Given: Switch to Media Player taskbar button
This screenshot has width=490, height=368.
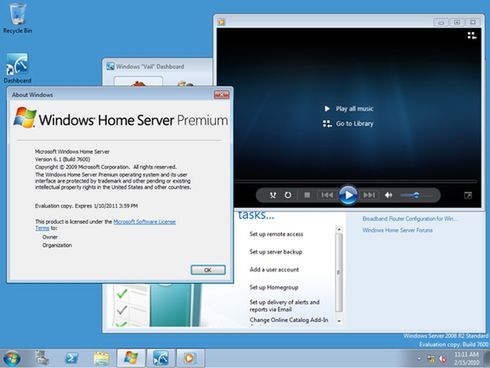Looking at the screenshot, I should (x=190, y=358).
